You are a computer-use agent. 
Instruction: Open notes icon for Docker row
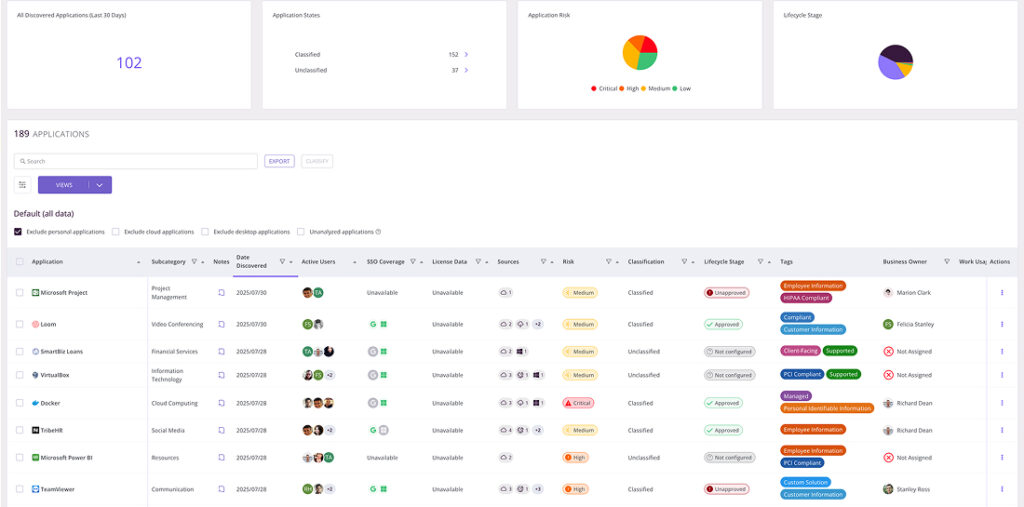[x=221, y=403]
